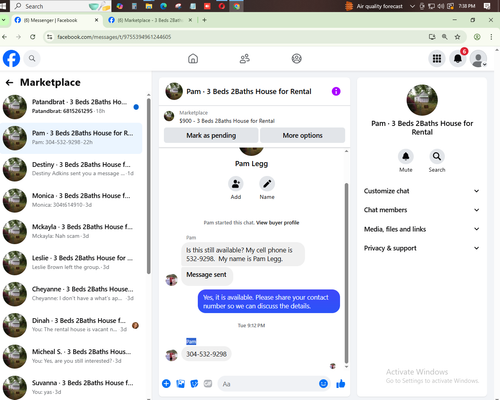Image resolution: width=500 pixels, height=400 pixels.
Task: Click the Windows taskbar Search box
Action: click(62, 6)
